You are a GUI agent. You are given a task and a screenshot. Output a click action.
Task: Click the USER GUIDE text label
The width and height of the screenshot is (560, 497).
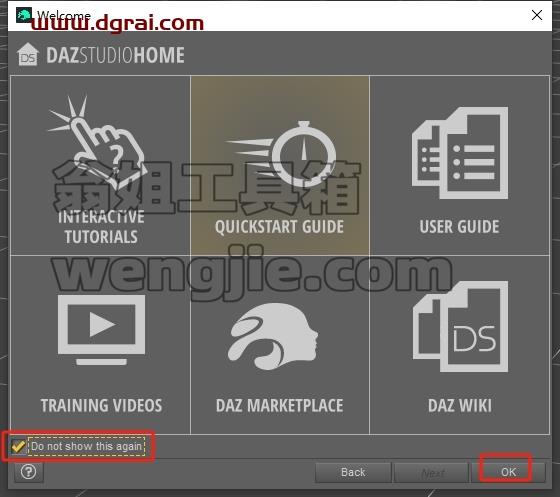point(459,227)
